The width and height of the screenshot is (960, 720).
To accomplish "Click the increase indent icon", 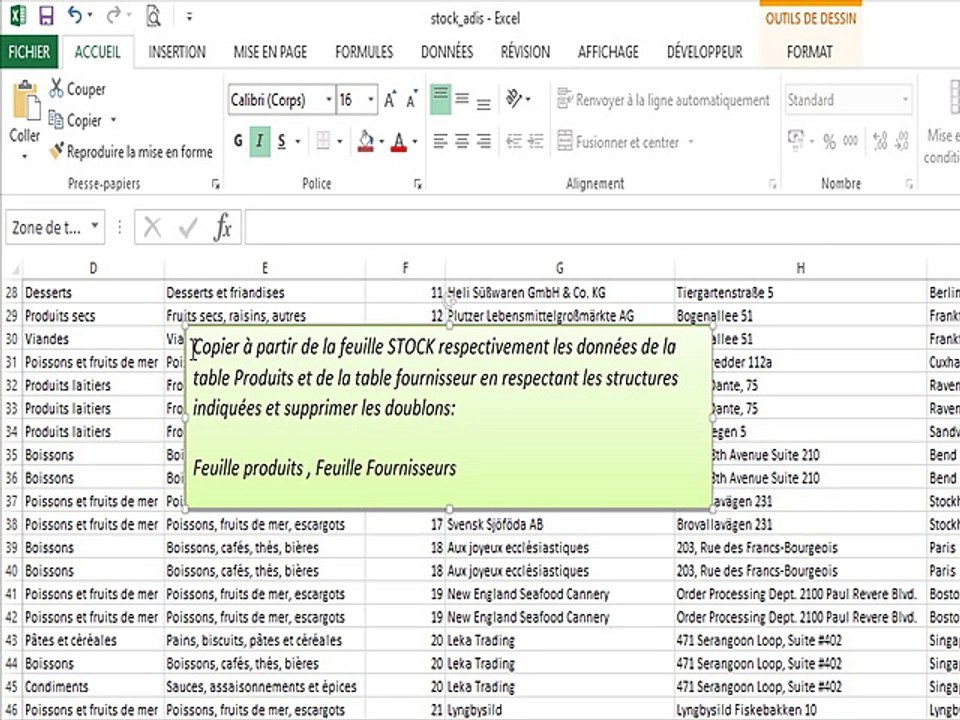I will point(536,141).
